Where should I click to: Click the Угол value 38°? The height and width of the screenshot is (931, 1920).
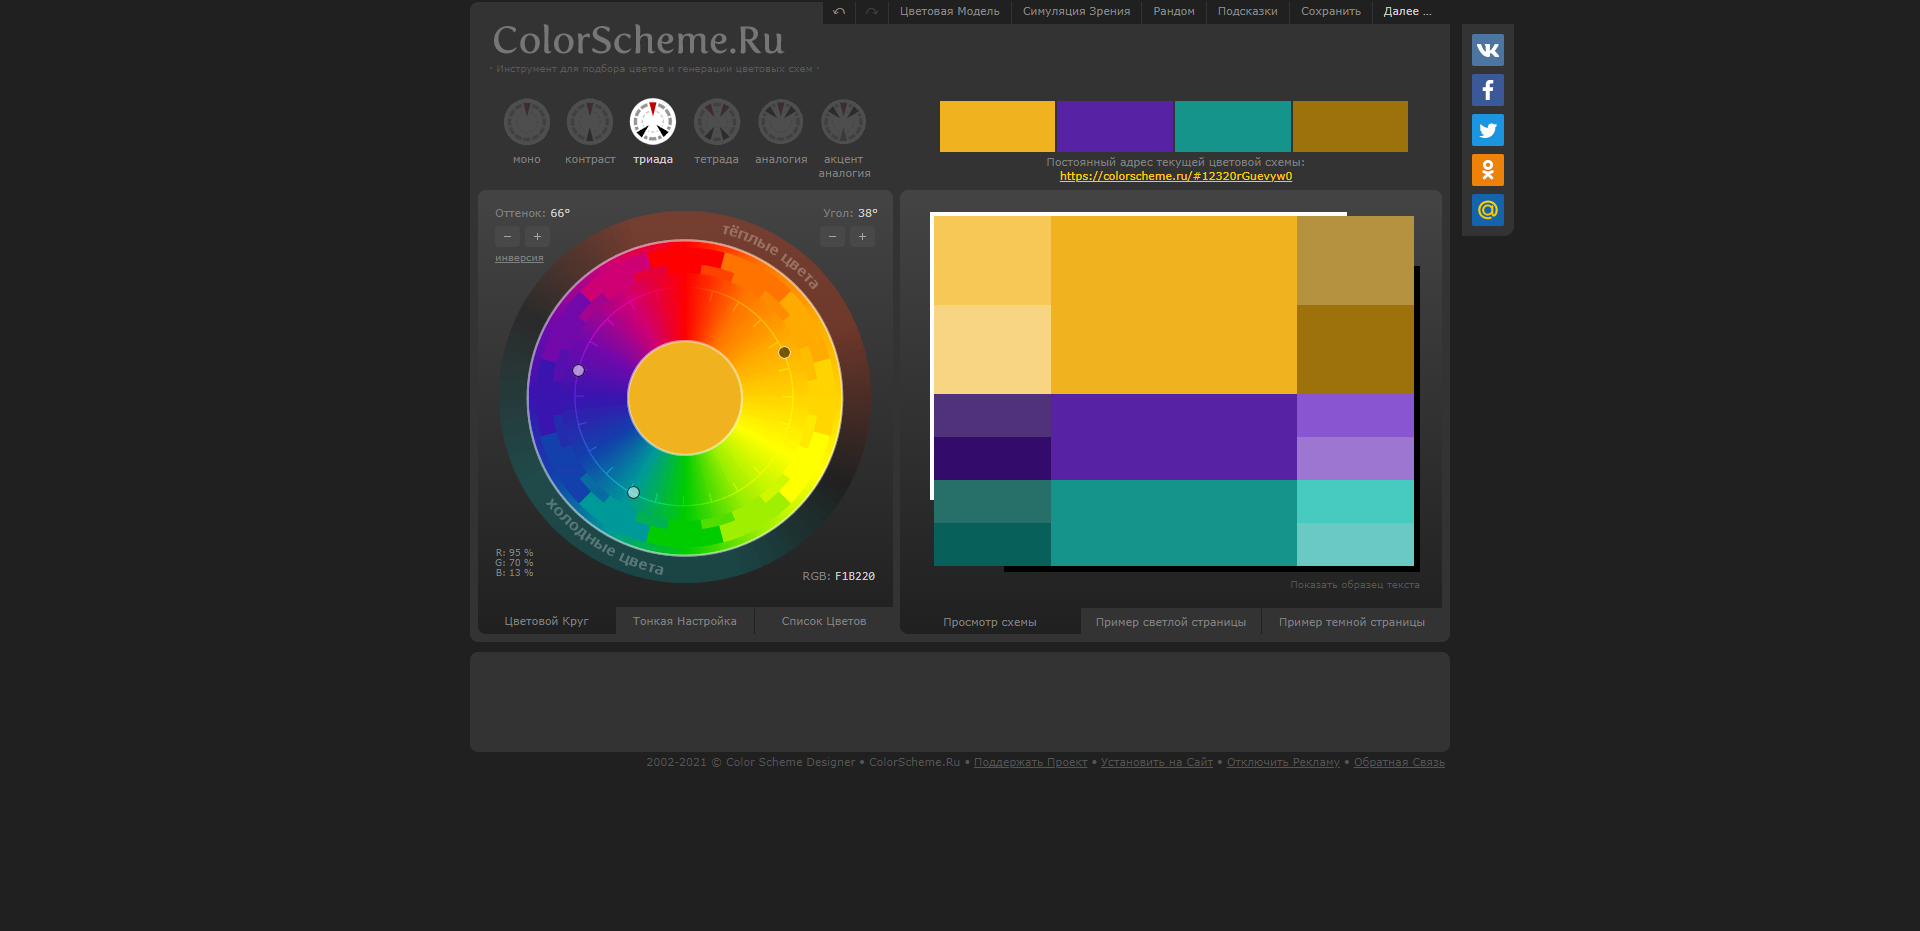point(868,213)
